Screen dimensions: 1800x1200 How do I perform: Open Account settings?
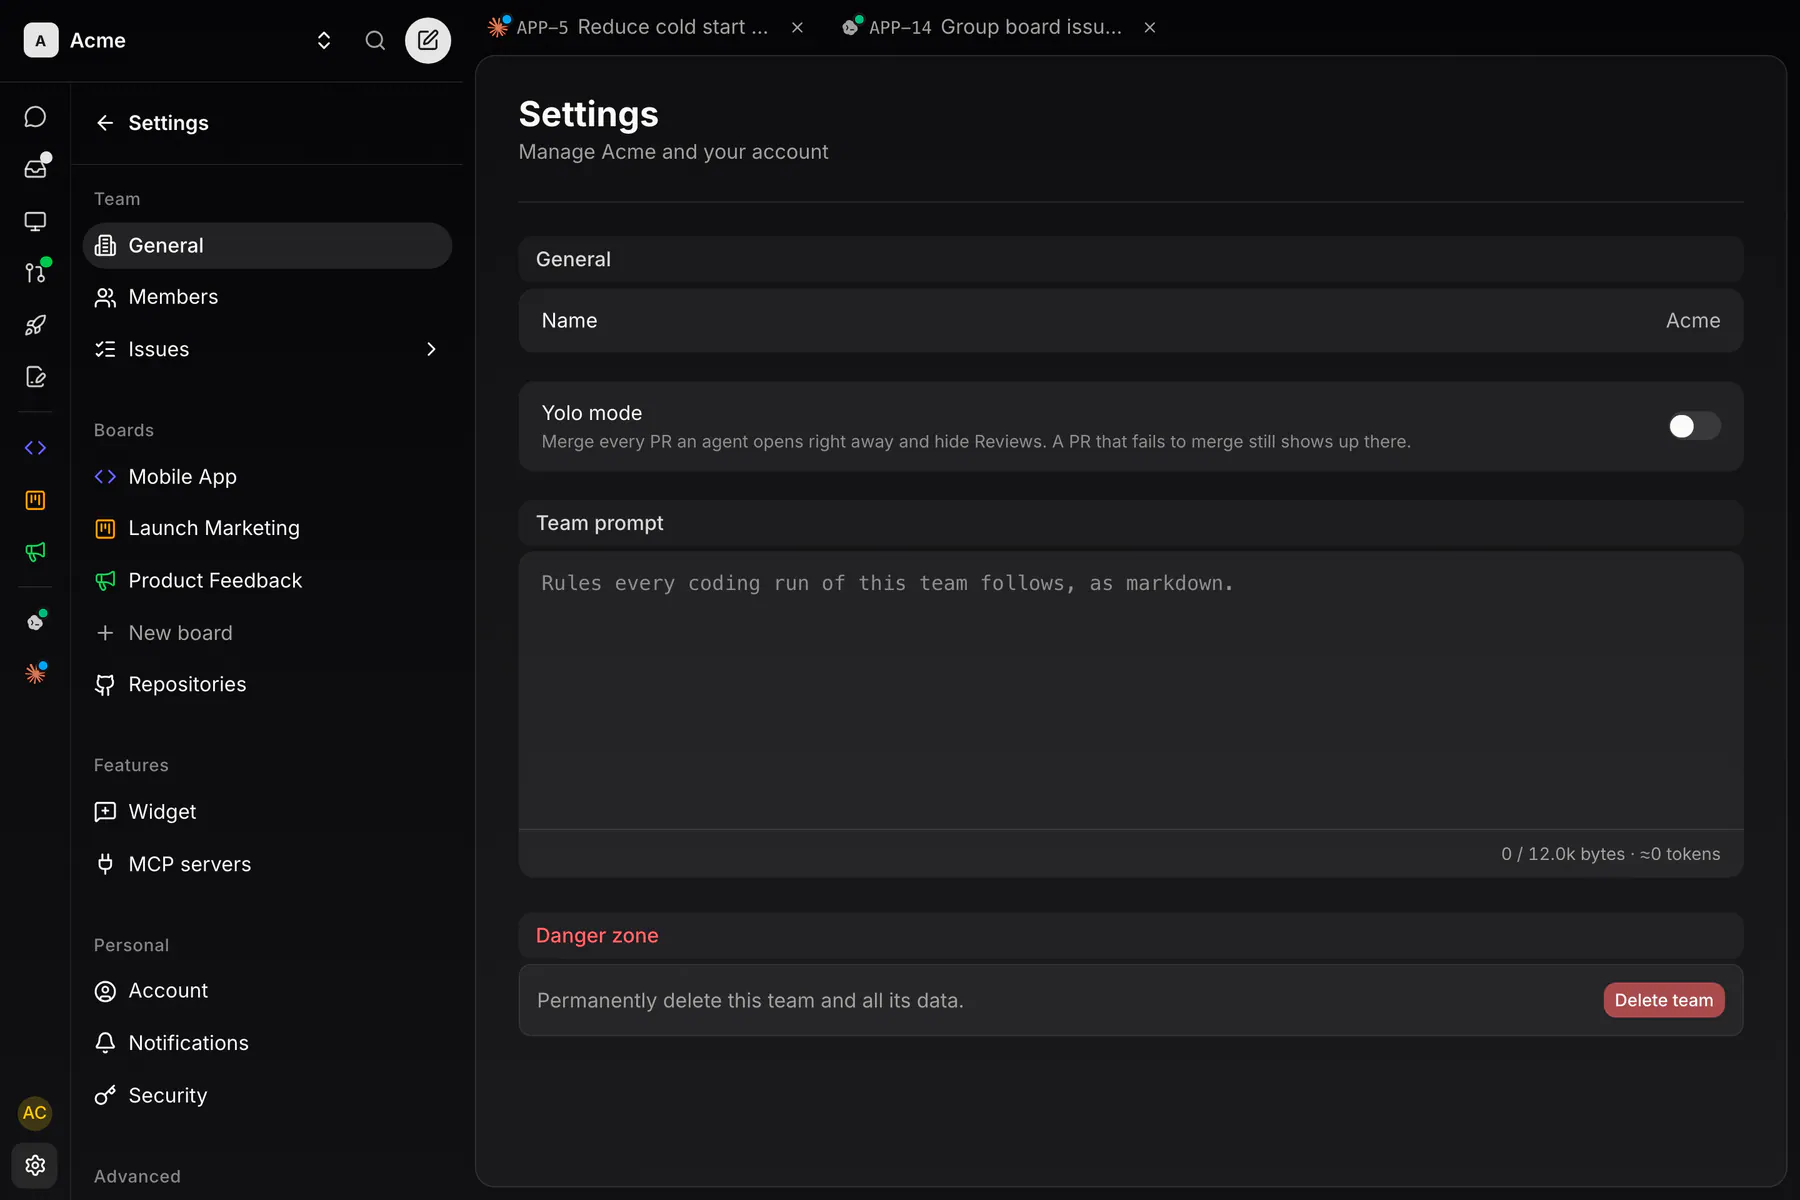click(x=267, y=991)
